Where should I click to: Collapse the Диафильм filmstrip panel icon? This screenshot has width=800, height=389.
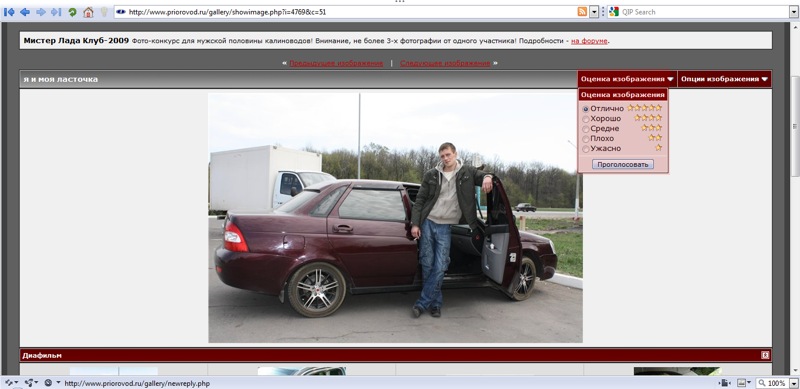pos(765,355)
